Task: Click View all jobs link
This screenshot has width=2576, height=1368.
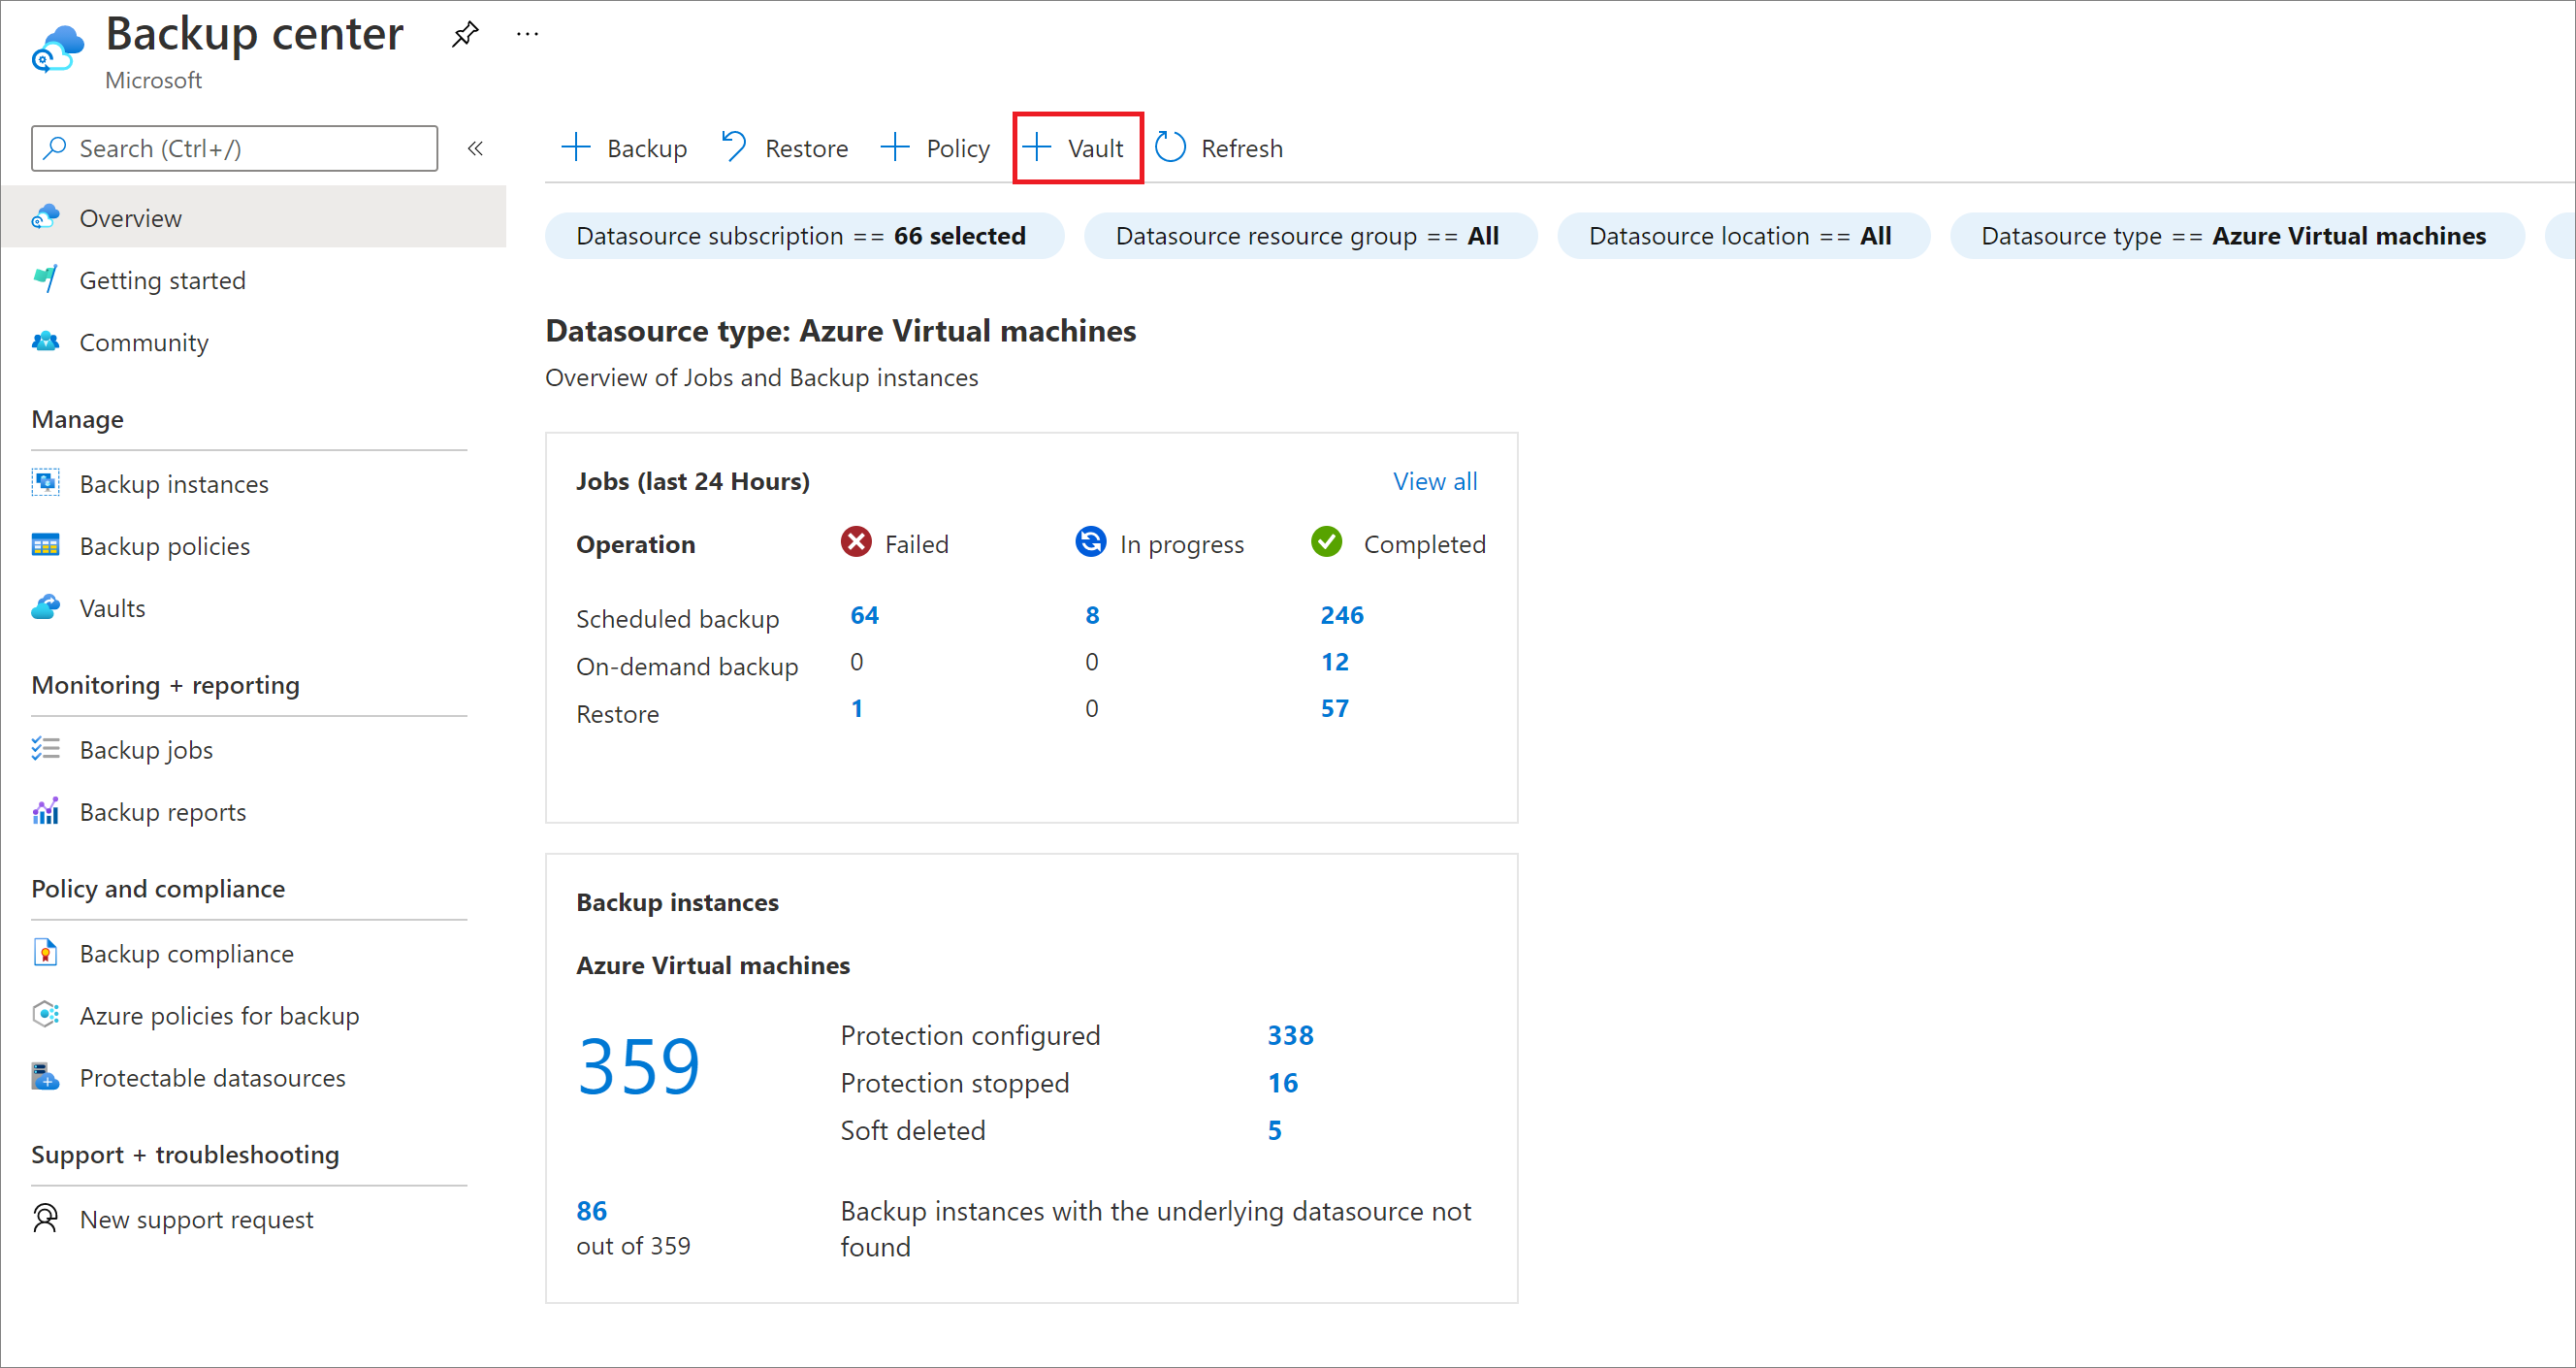Action: point(1436,480)
